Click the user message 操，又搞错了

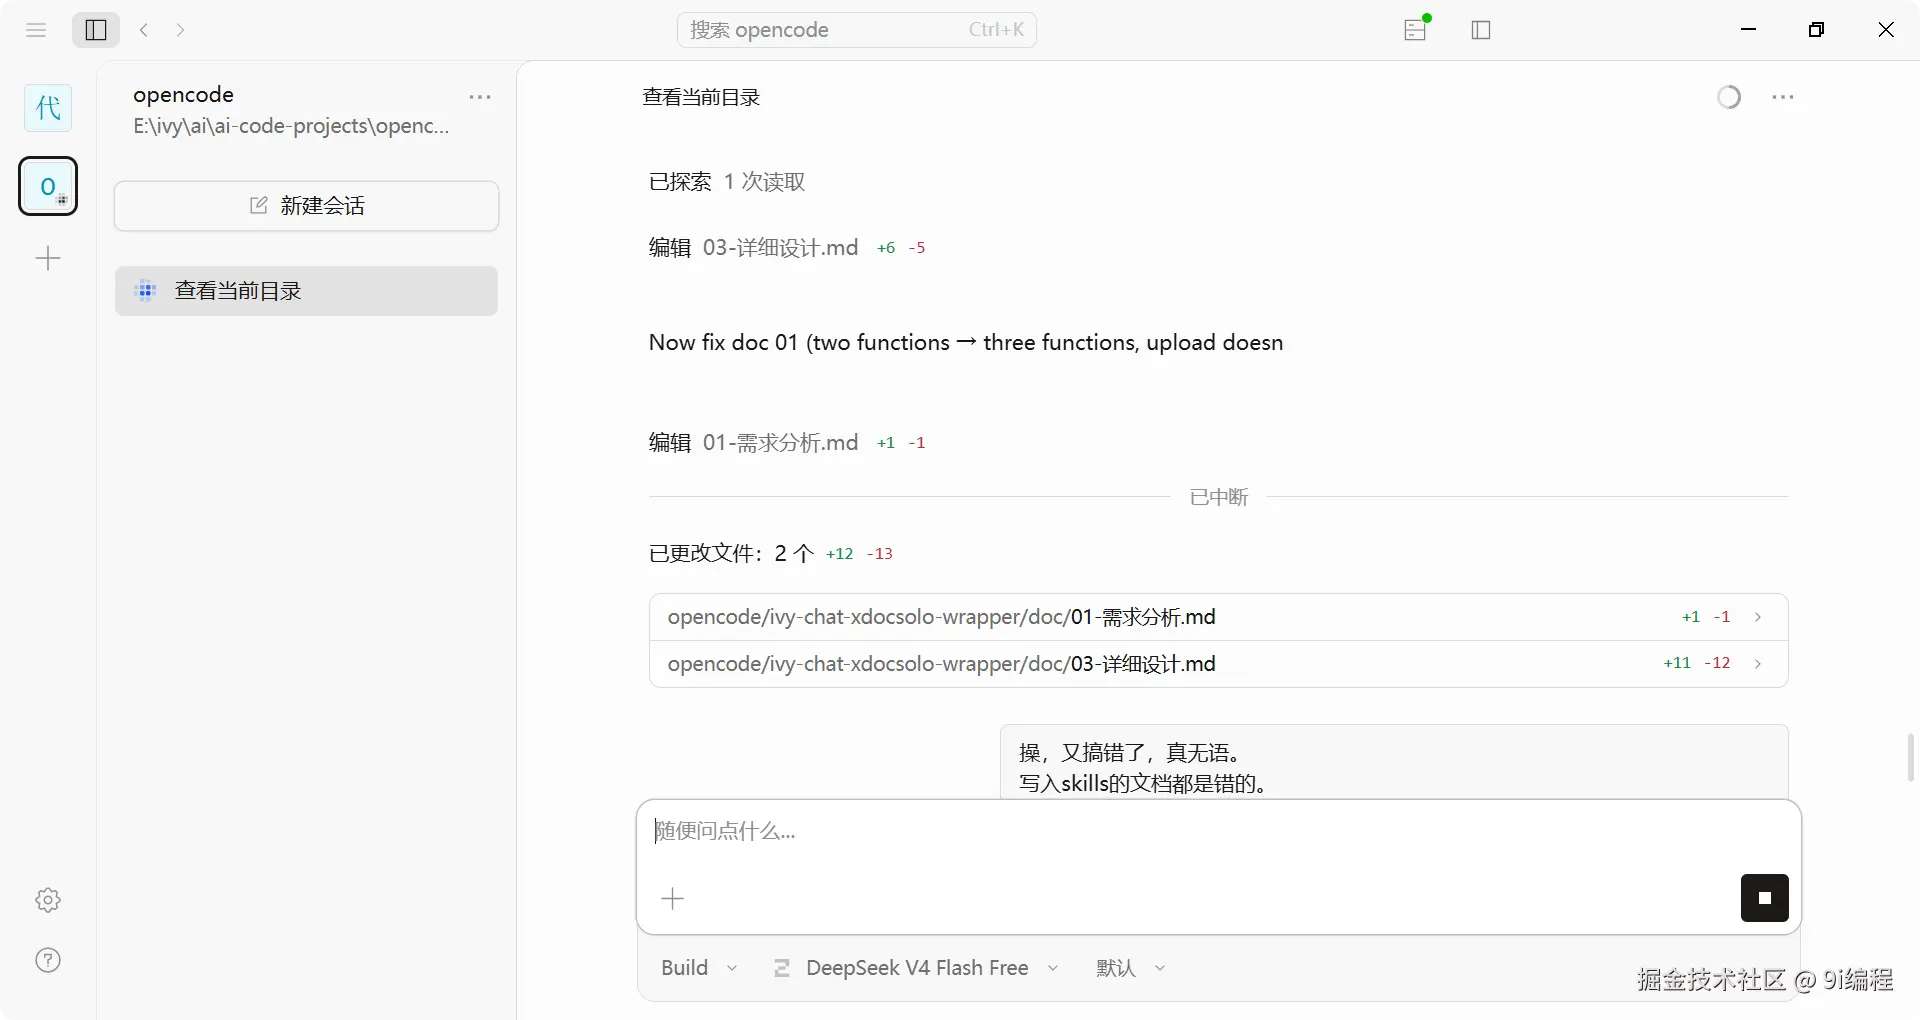coord(1394,762)
